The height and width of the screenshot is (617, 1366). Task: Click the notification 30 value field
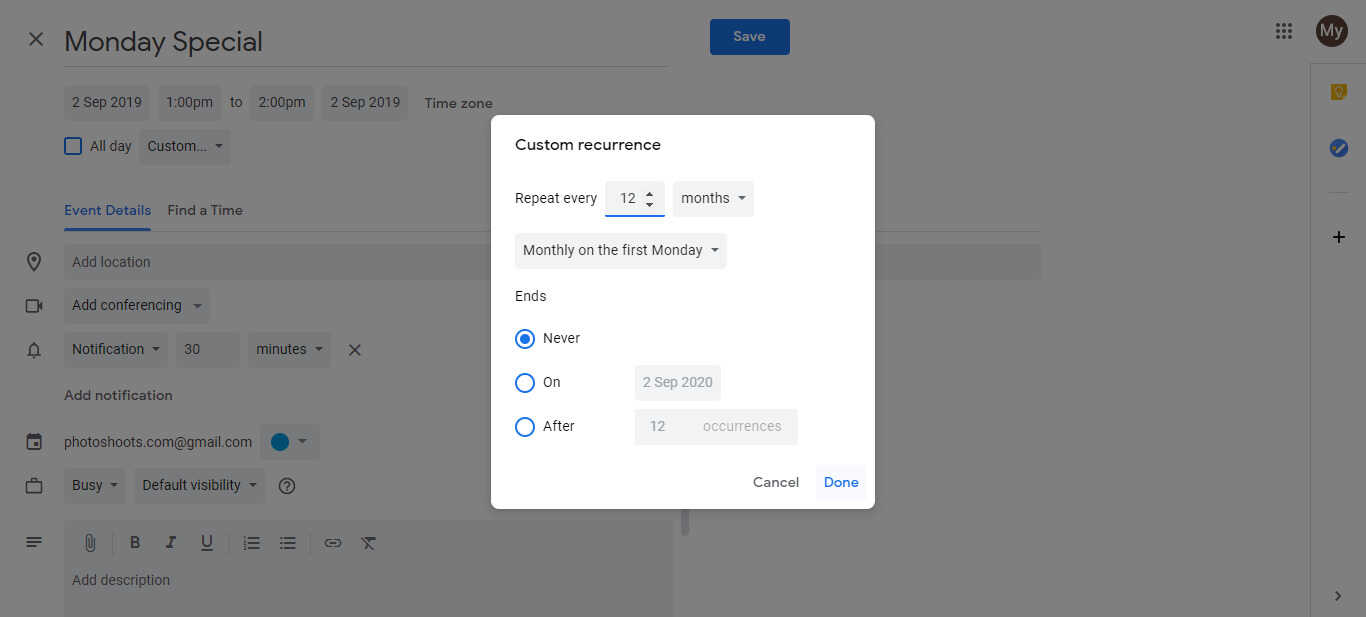(208, 350)
